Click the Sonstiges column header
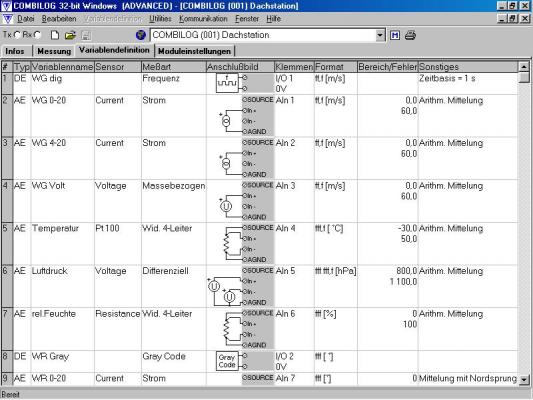The width and height of the screenshot is (533, 400). pyautogui.click(x=468, y=67)
